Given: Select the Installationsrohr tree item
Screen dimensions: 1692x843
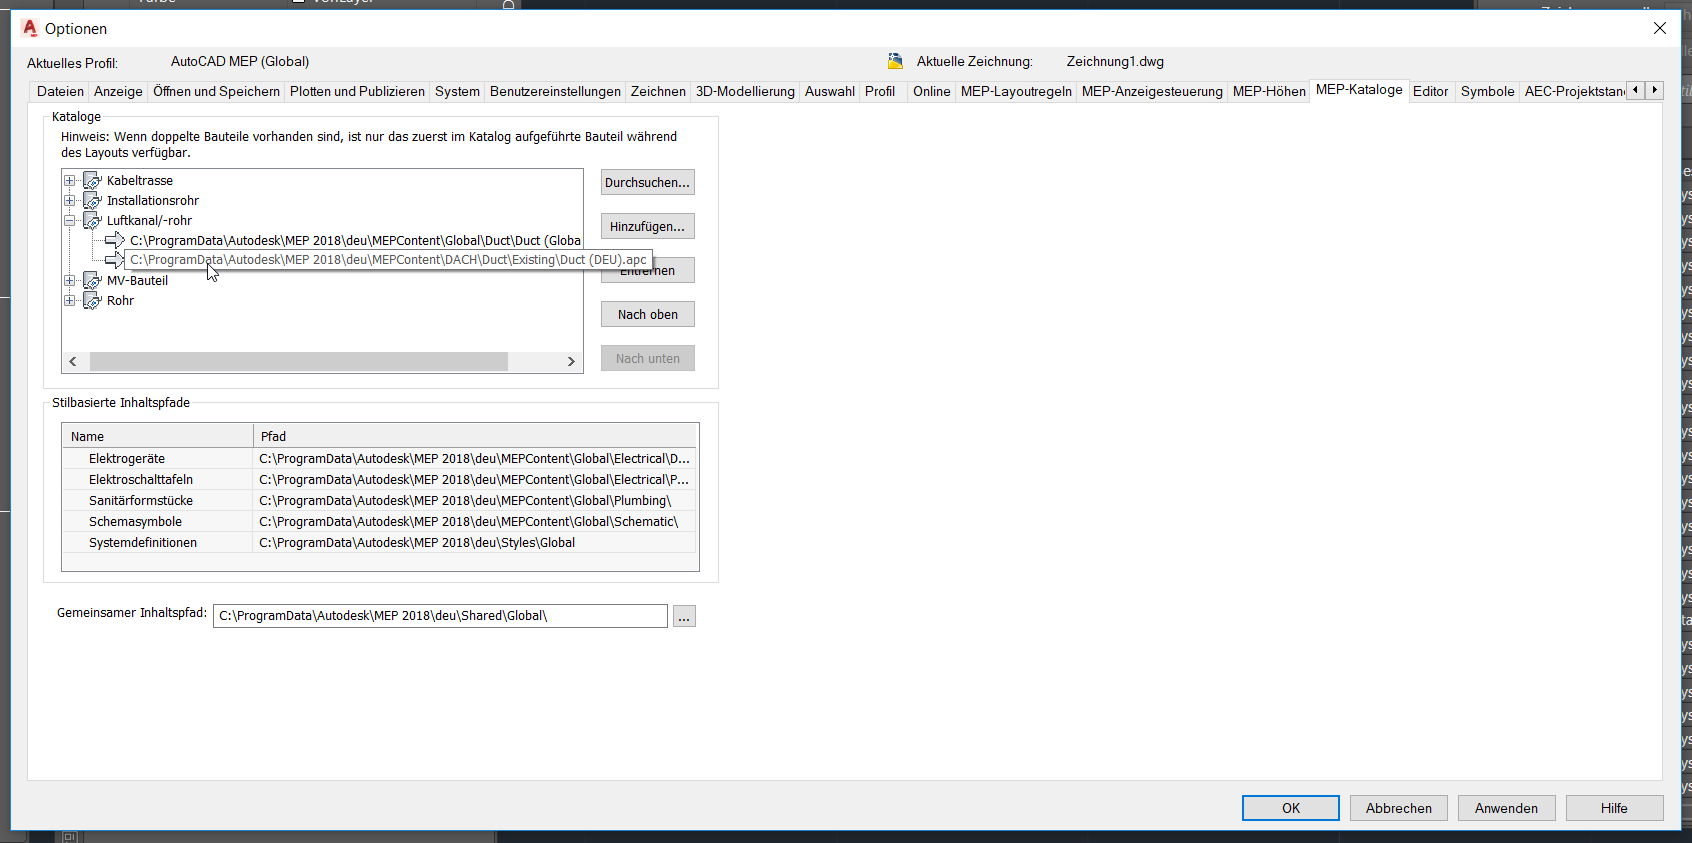Looking at the screenshot, I should [153, 200].
